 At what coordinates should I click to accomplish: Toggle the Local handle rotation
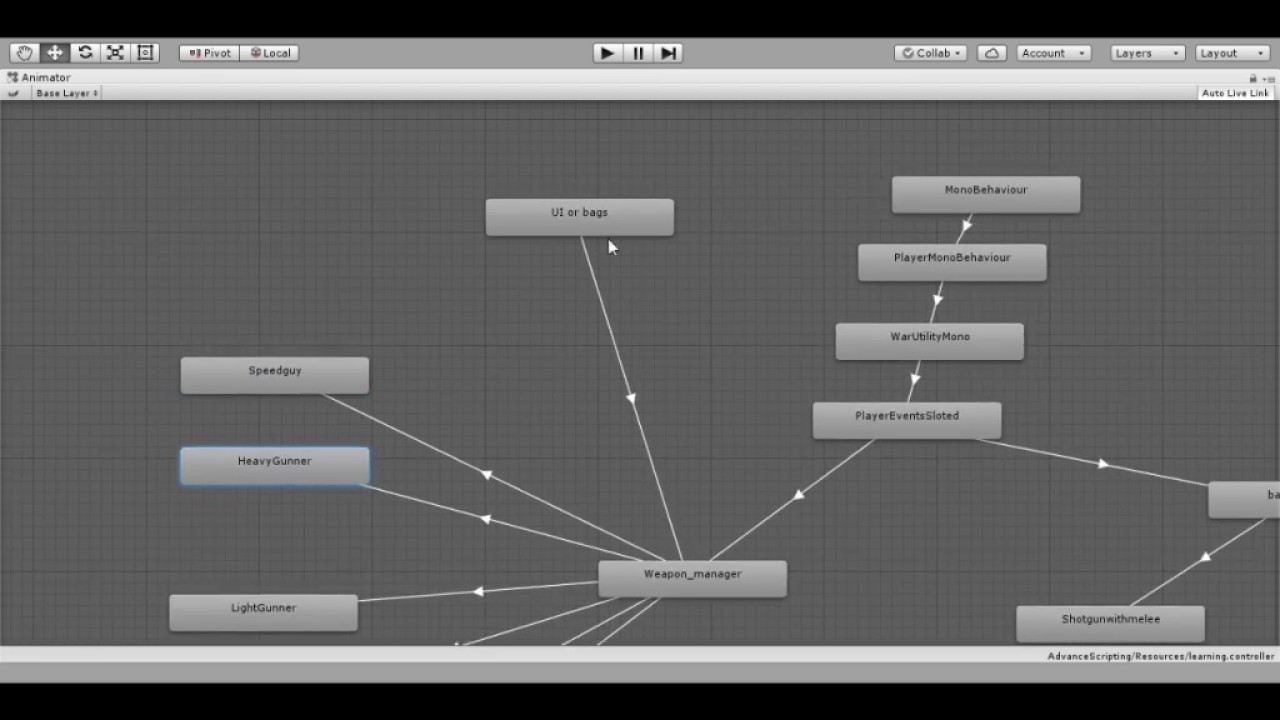[270, 53]
